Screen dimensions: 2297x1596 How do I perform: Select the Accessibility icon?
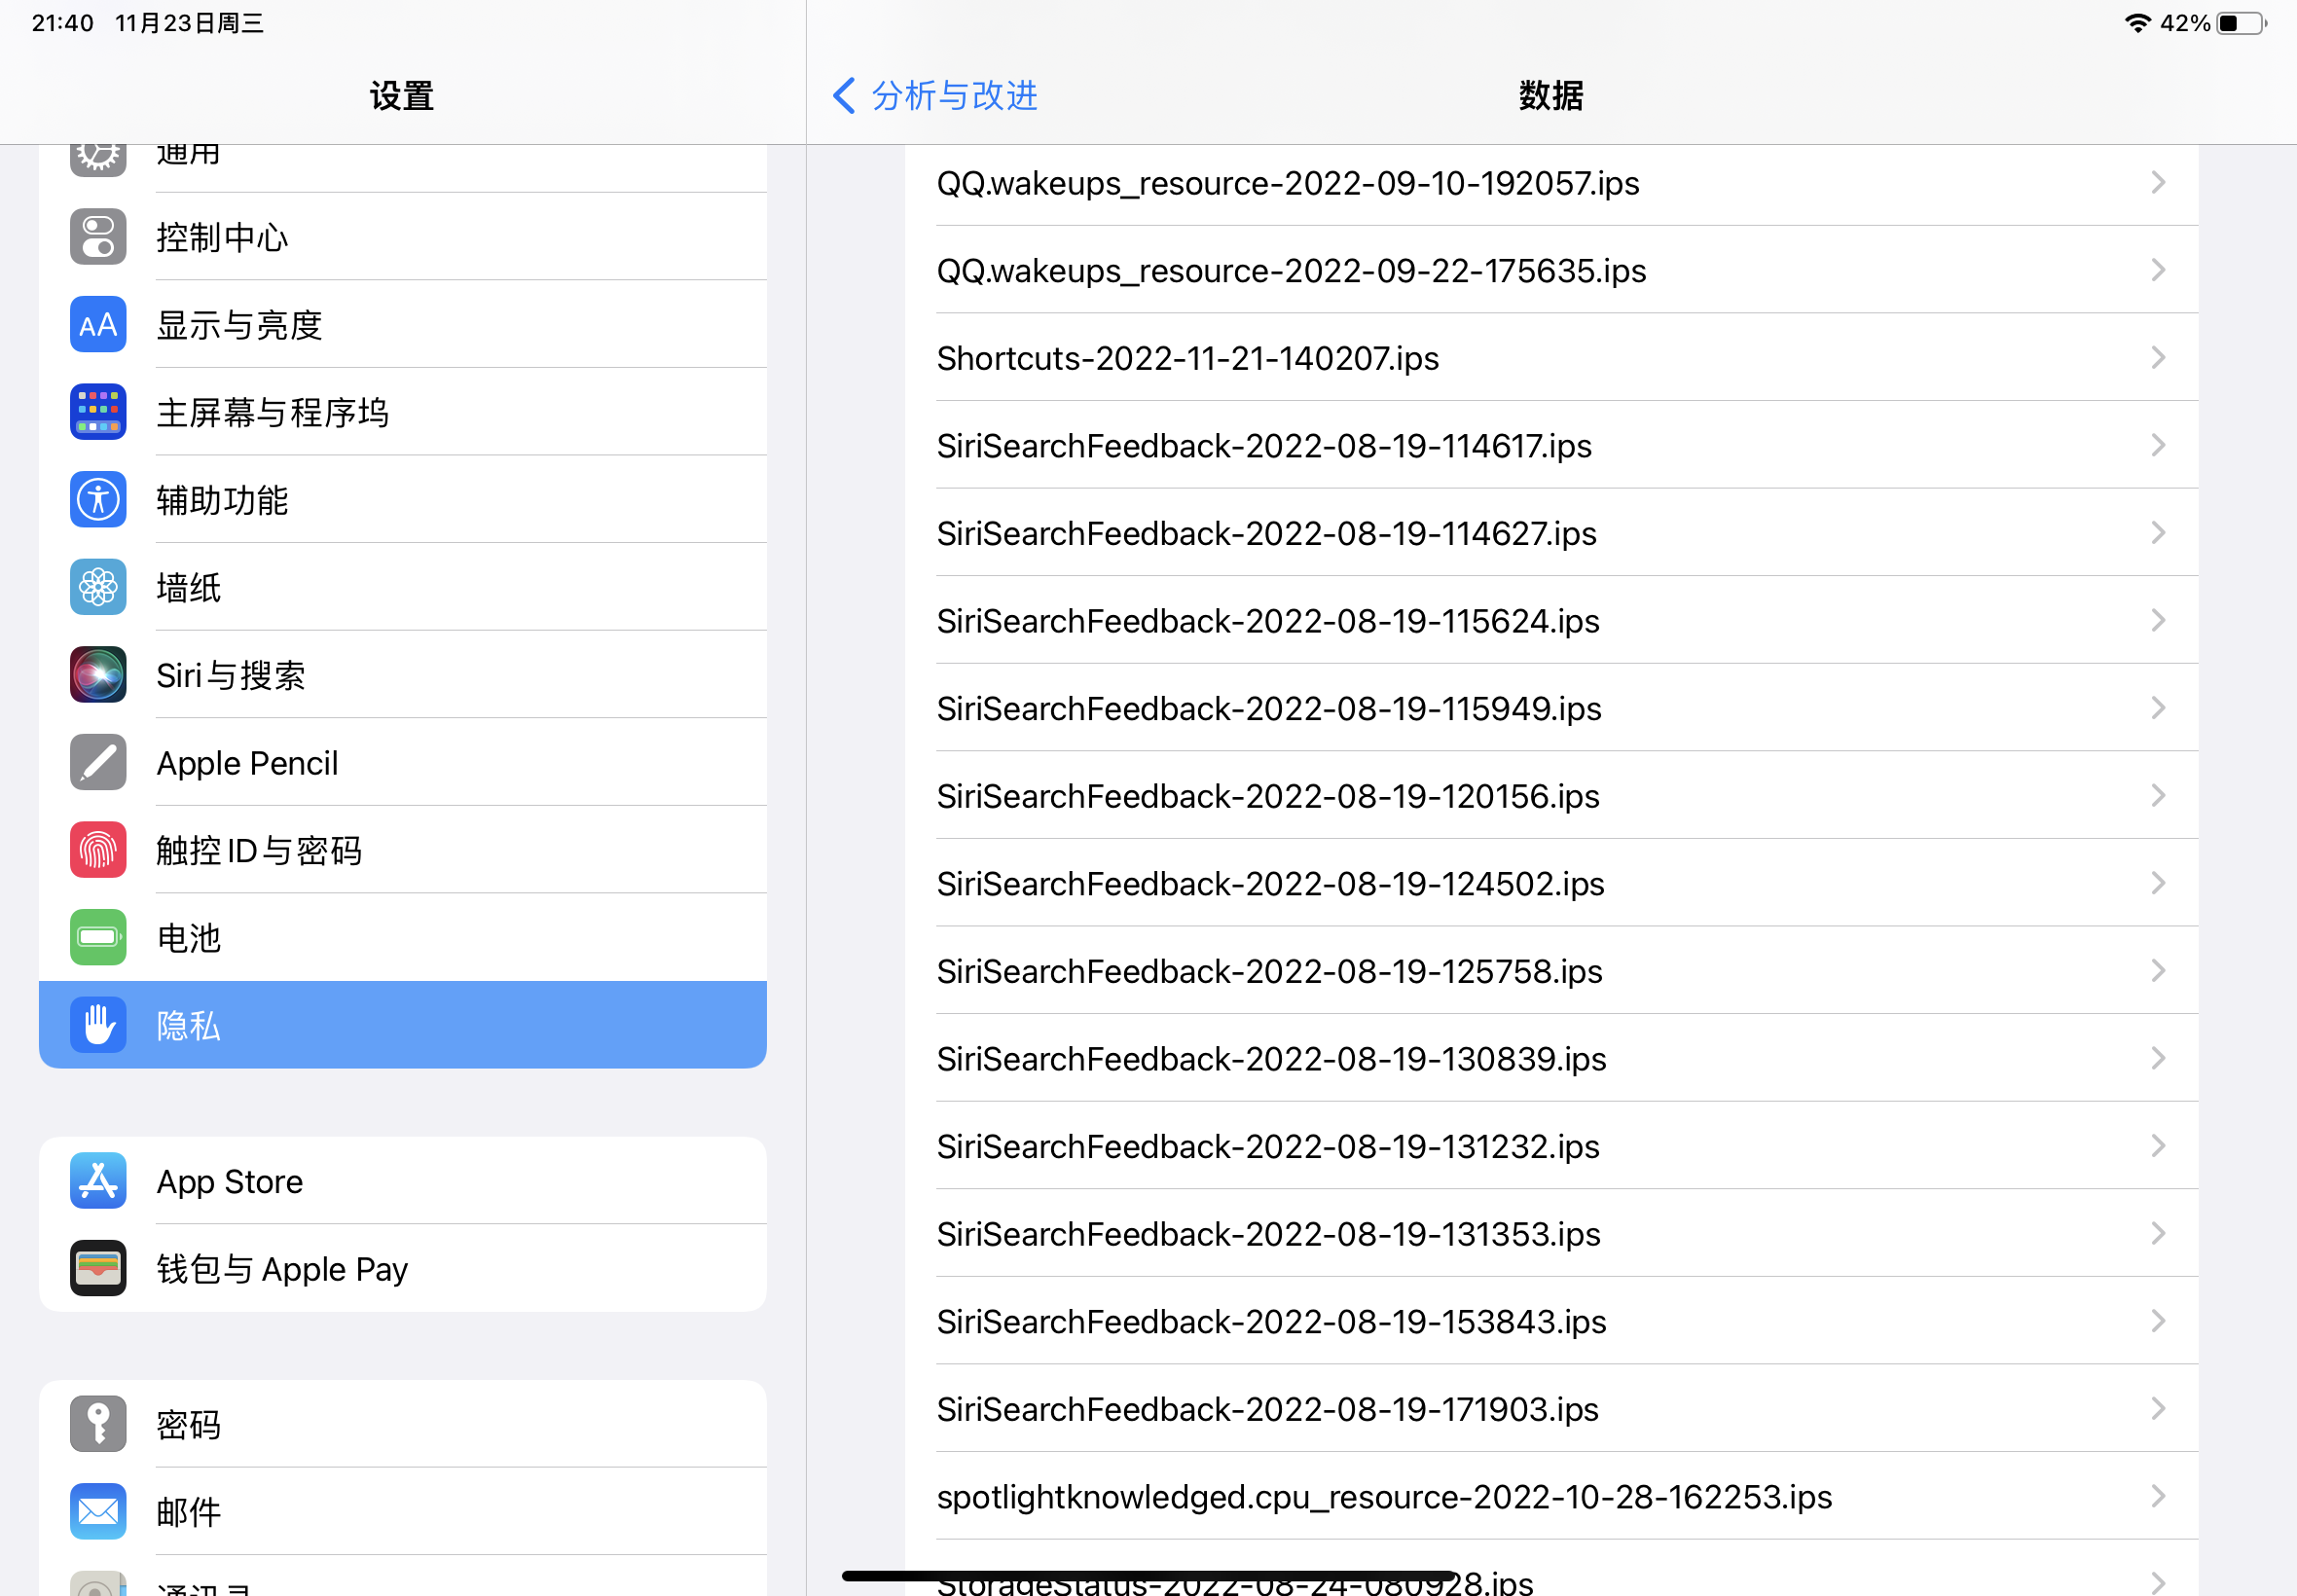point(98,500)
